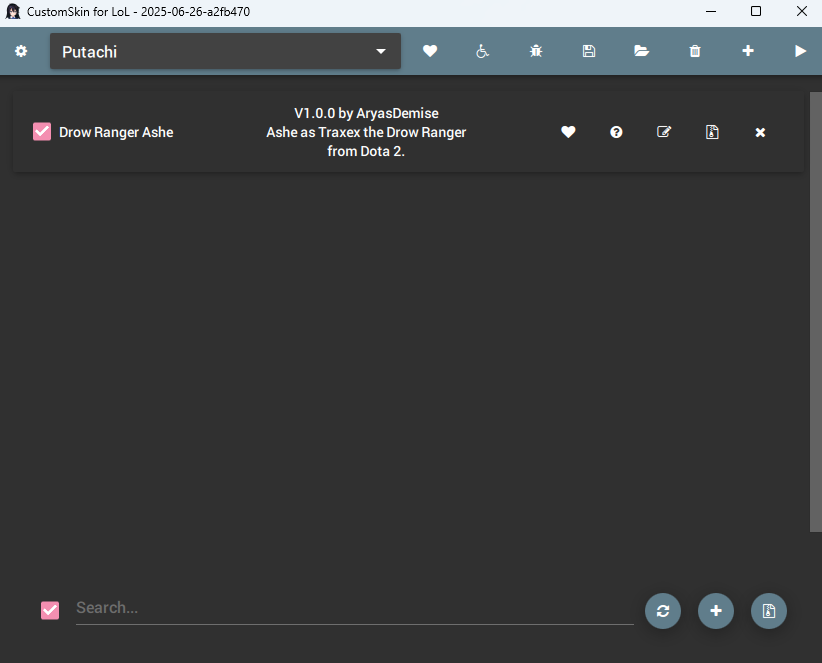
Task: Close the CustomSkin for LoL window
Action: [x=802, y=12]
